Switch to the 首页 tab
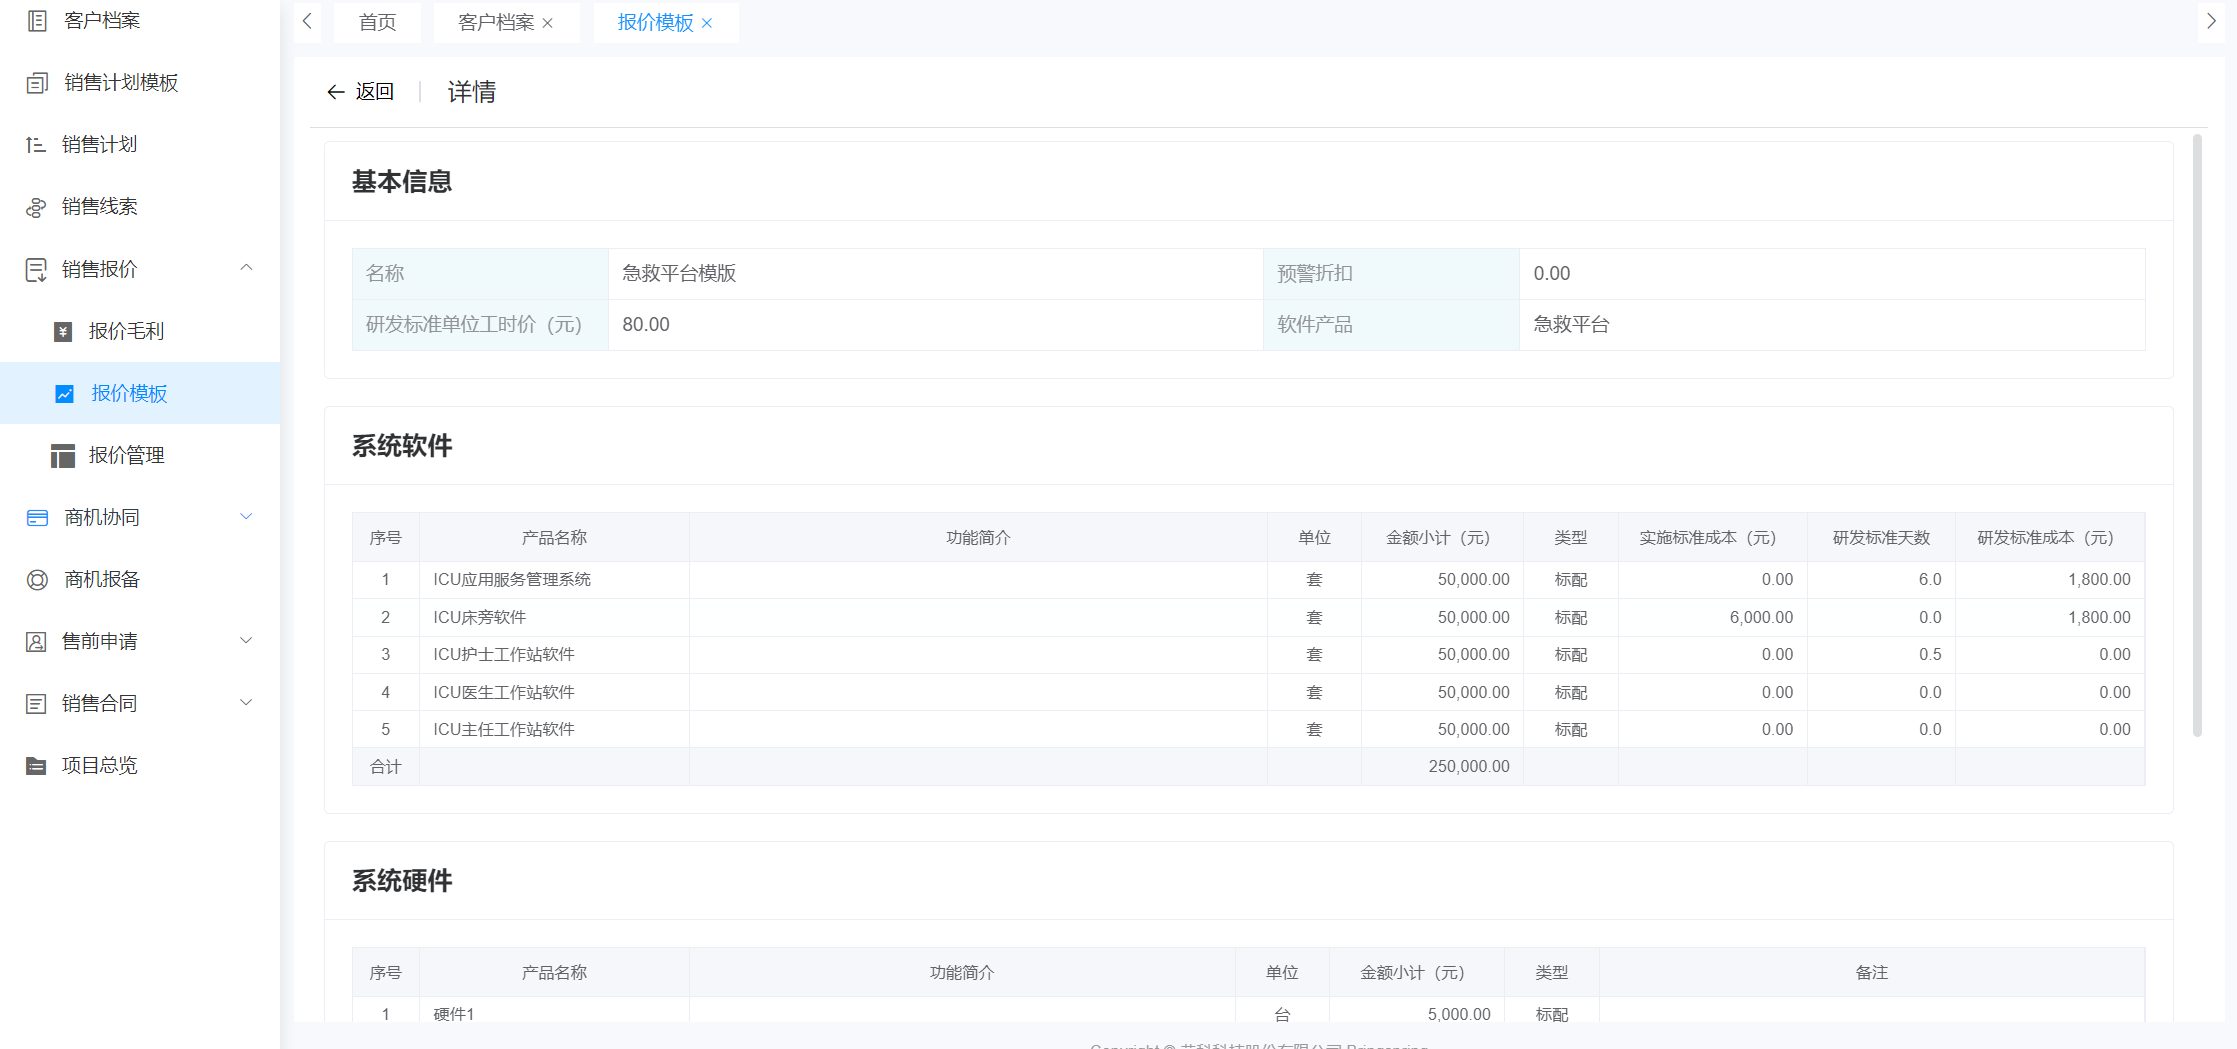Screen dimensions: 2237x1049 pyautogui.click(x=377, y=22)
